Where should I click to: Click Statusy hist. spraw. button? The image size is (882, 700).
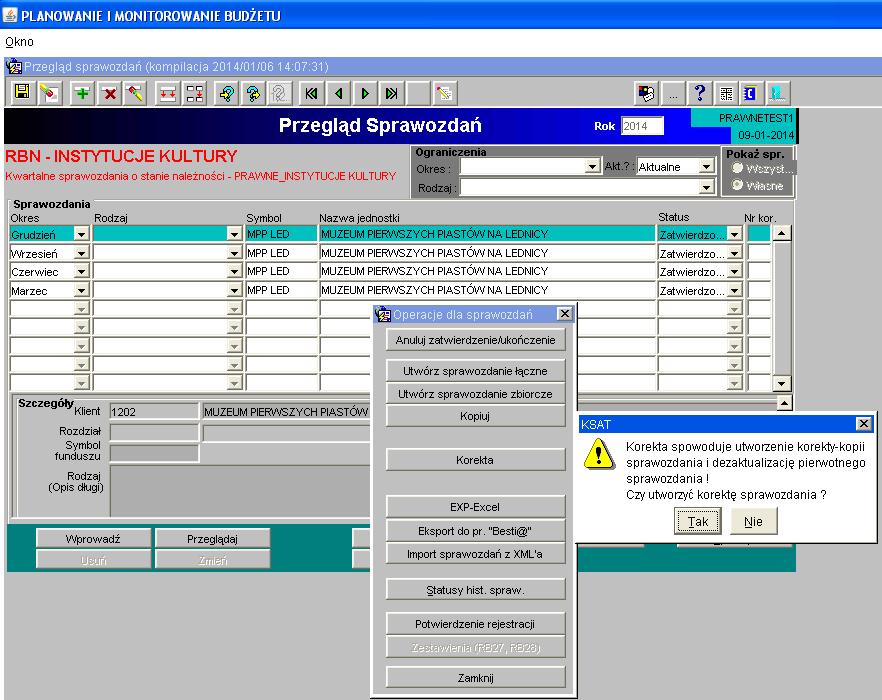[475, 590]
